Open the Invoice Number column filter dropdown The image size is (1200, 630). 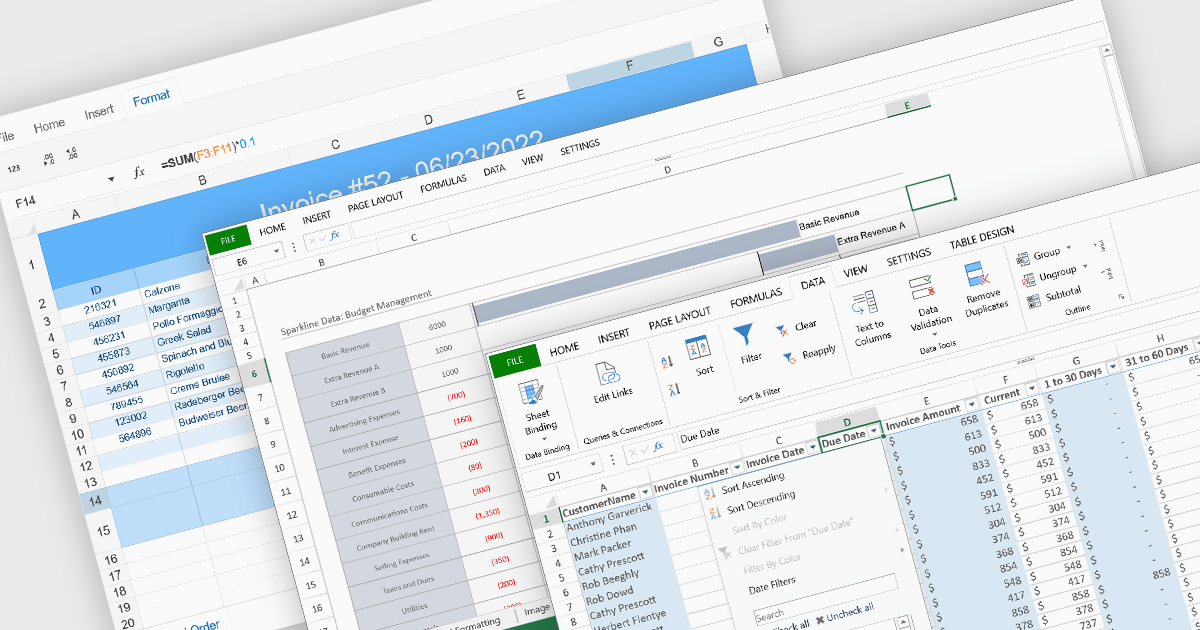737,467
